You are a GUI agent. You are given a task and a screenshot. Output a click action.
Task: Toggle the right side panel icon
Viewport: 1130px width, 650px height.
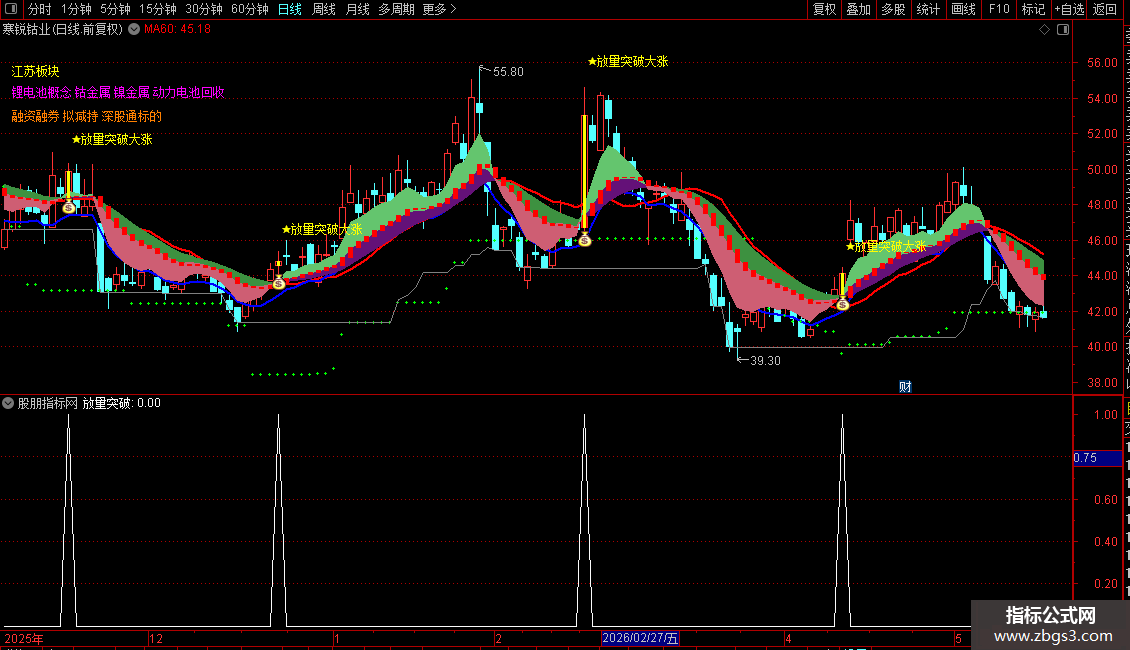[1063, 30]
